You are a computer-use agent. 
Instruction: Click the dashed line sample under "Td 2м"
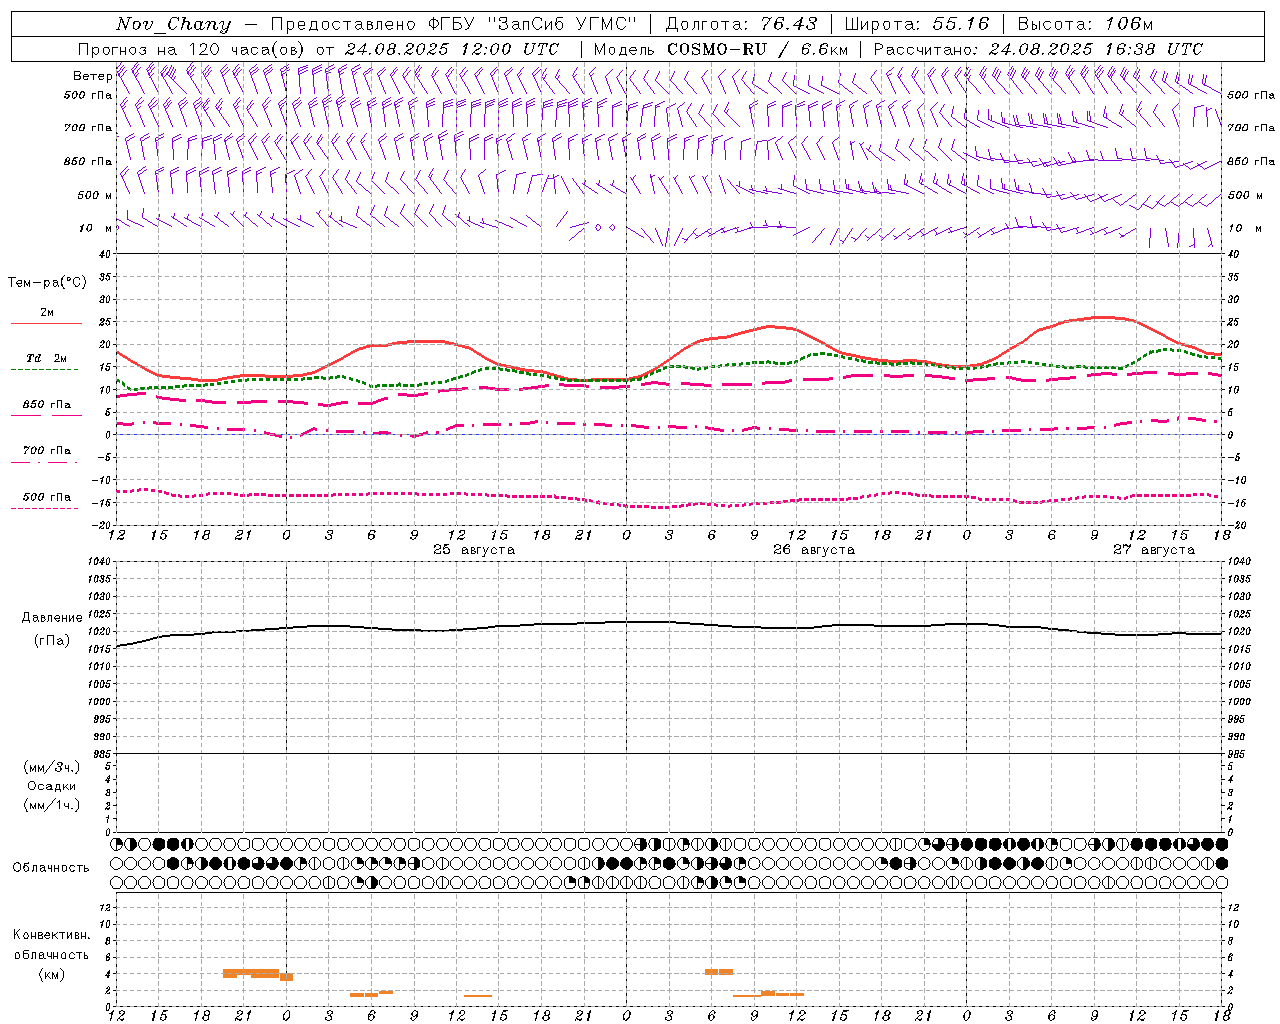45,369
